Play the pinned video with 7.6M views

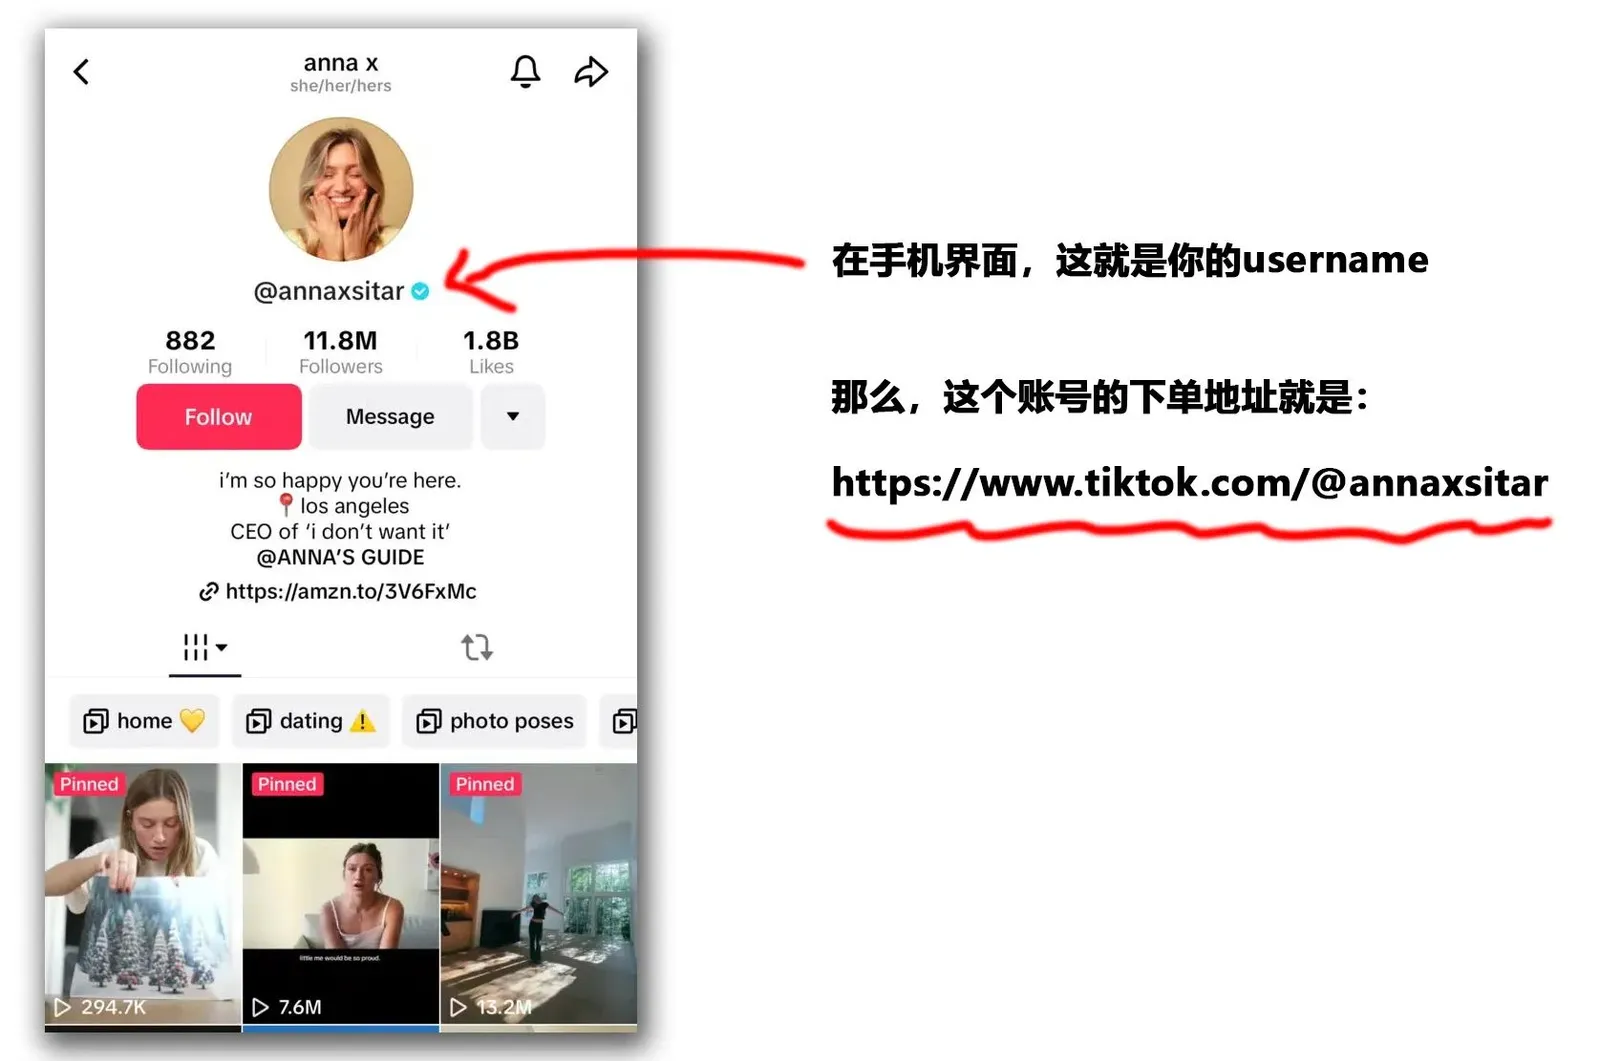(341, 894)
